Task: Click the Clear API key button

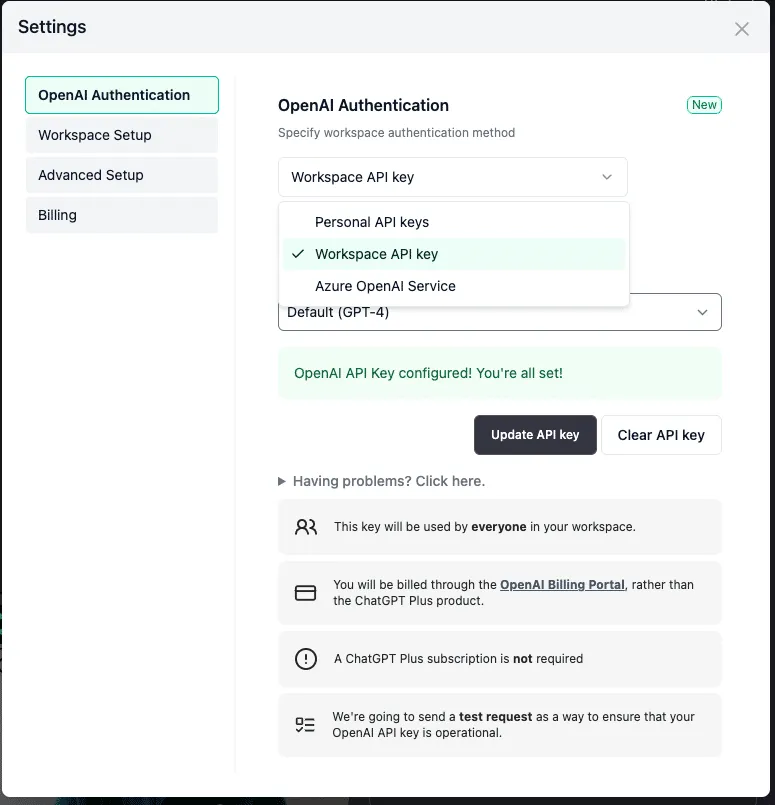Action: click(x=661, y=435)
